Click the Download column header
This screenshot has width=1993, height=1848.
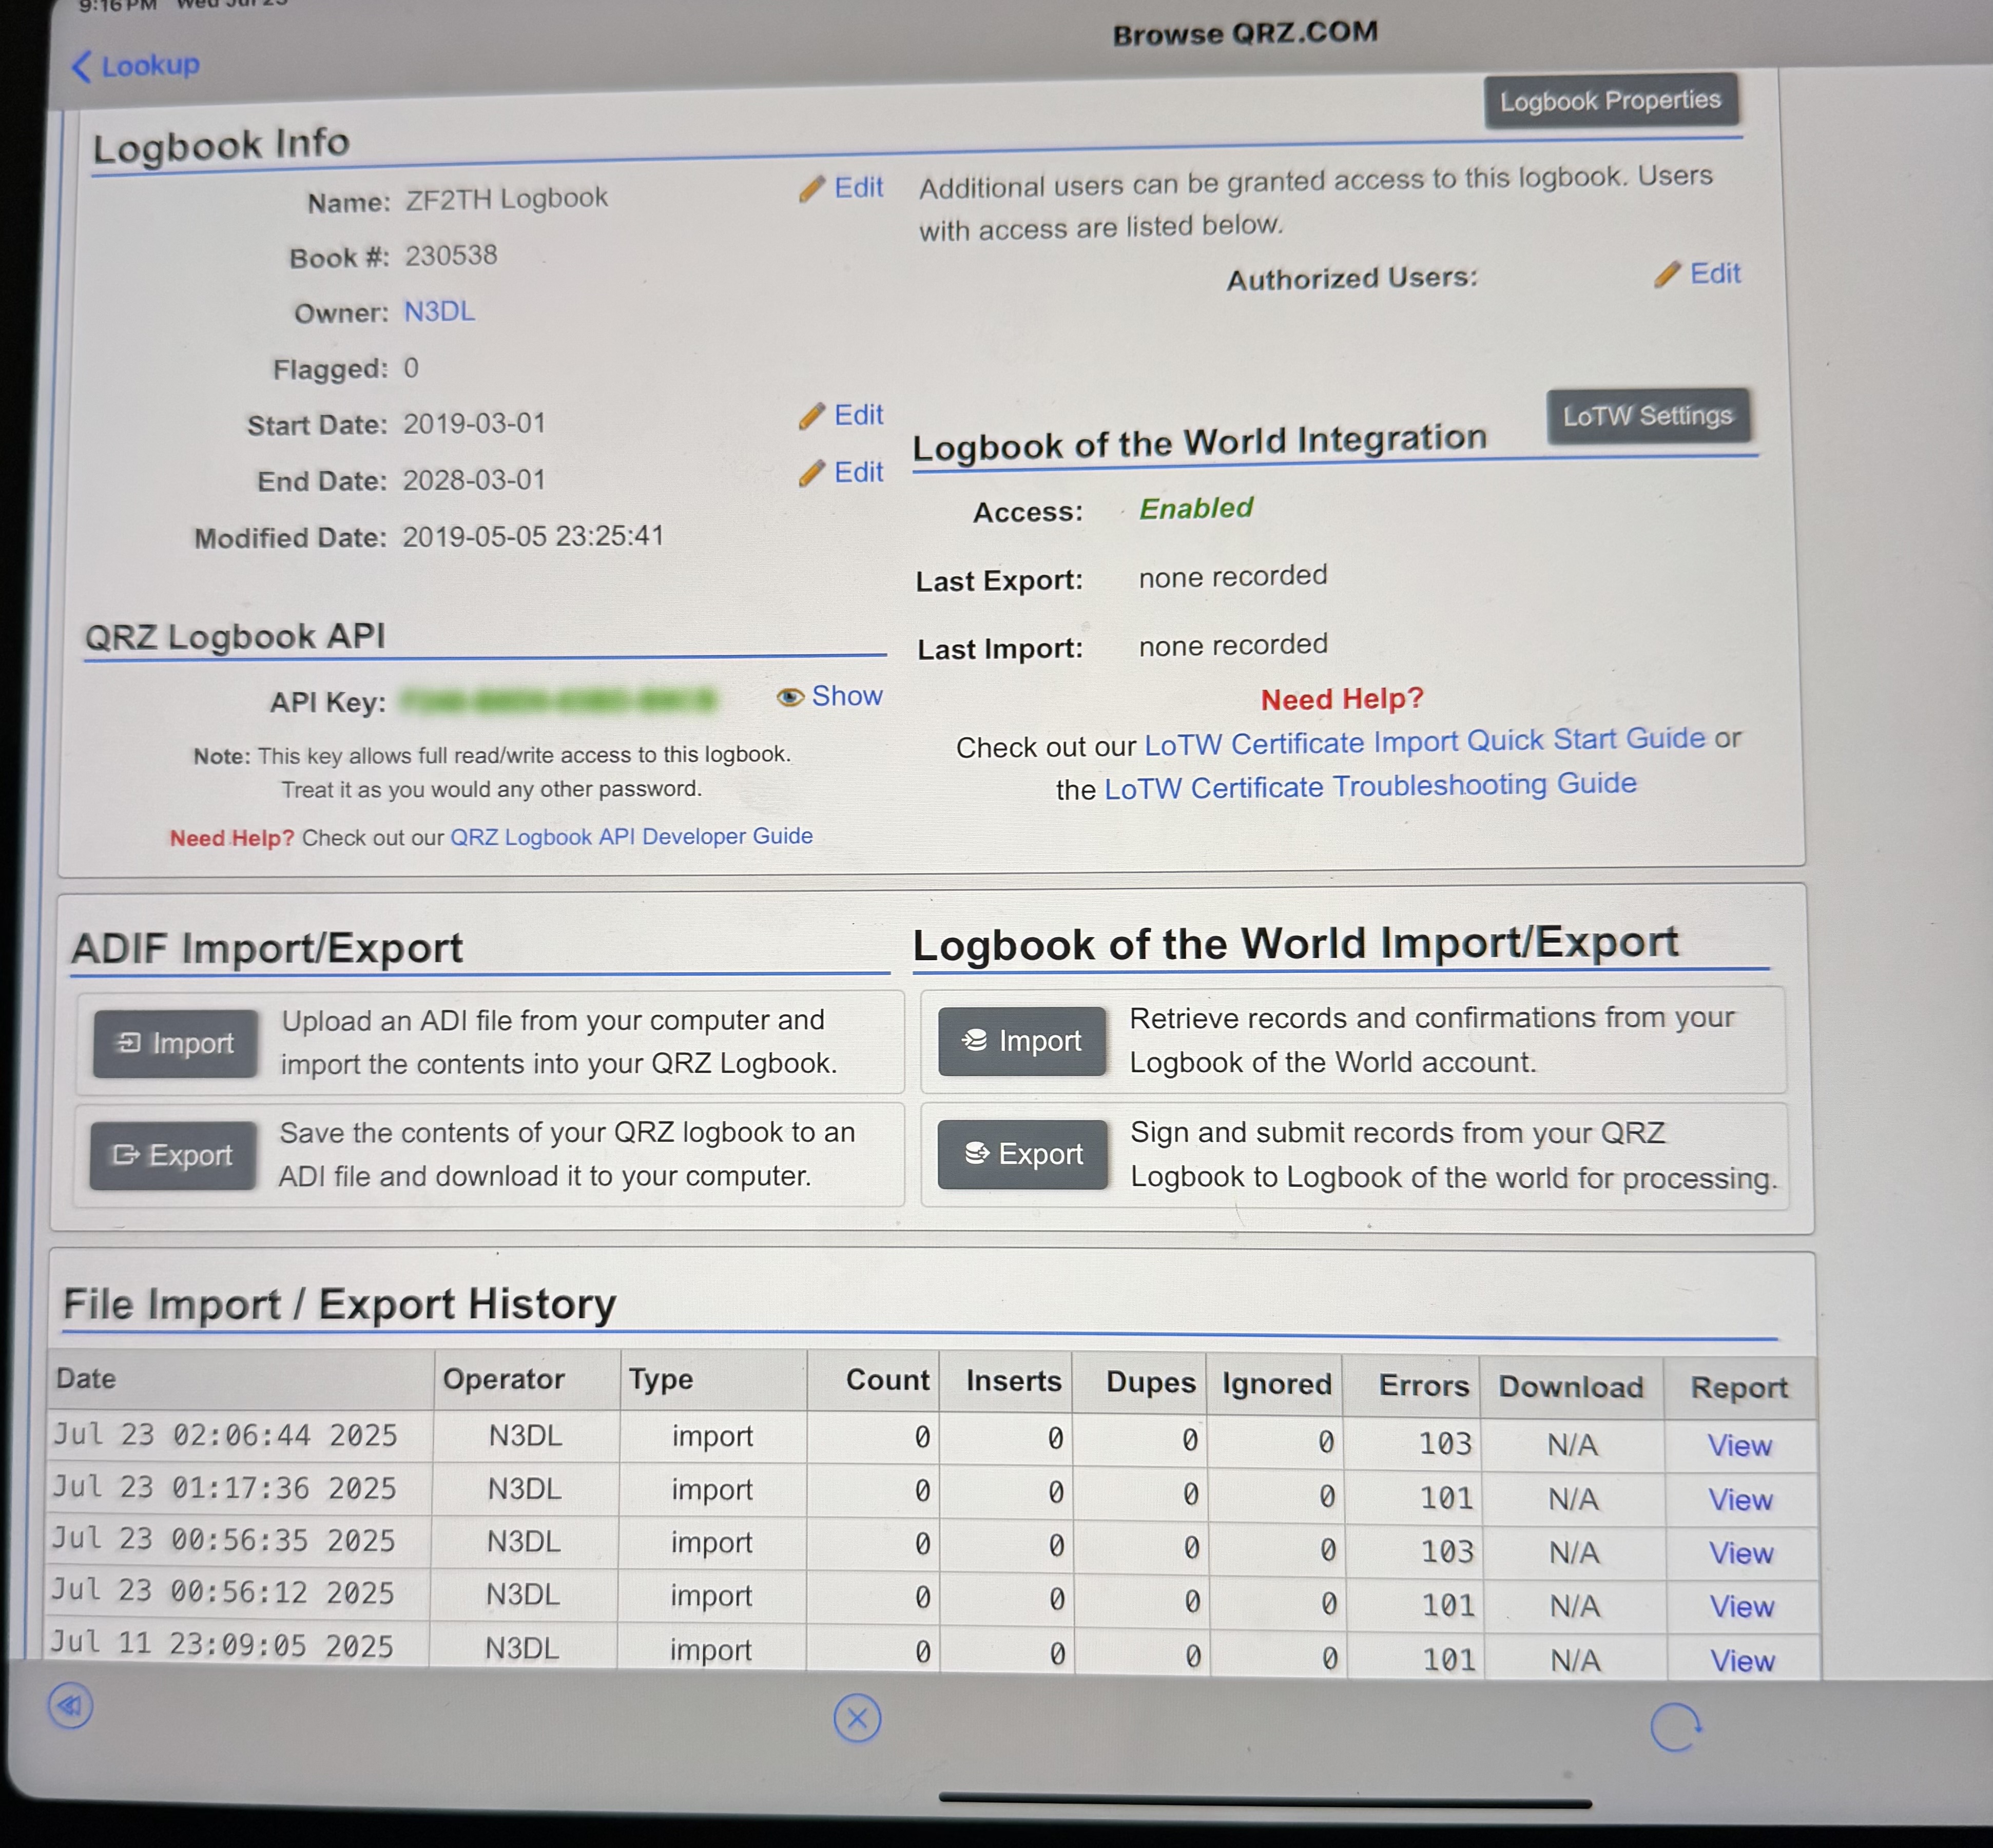1571,1387
